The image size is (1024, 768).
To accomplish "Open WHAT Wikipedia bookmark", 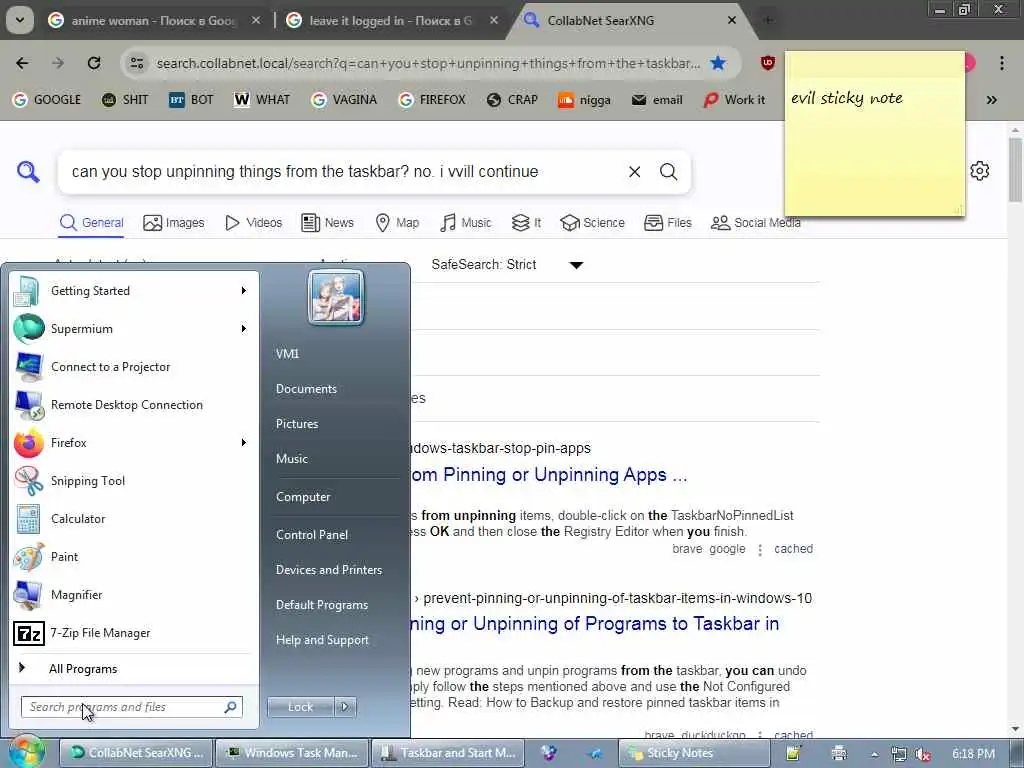I will tap(262, 100).
